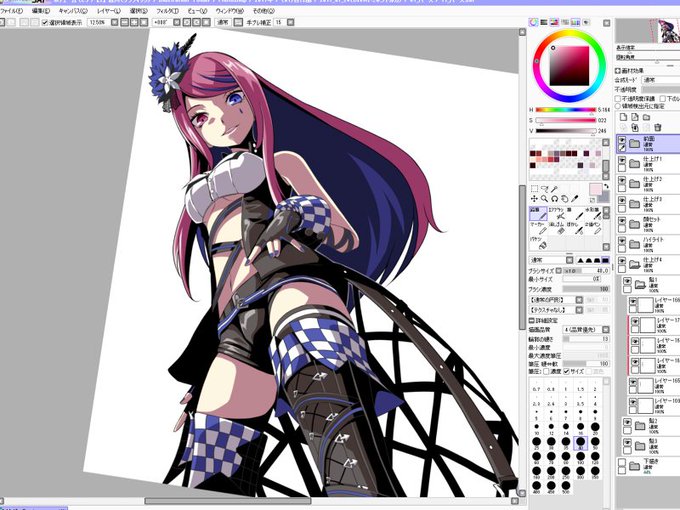Select the Pencil (鉛筆) brush
Viewport: 680px width, 510px height.
(x=538, y=213)
